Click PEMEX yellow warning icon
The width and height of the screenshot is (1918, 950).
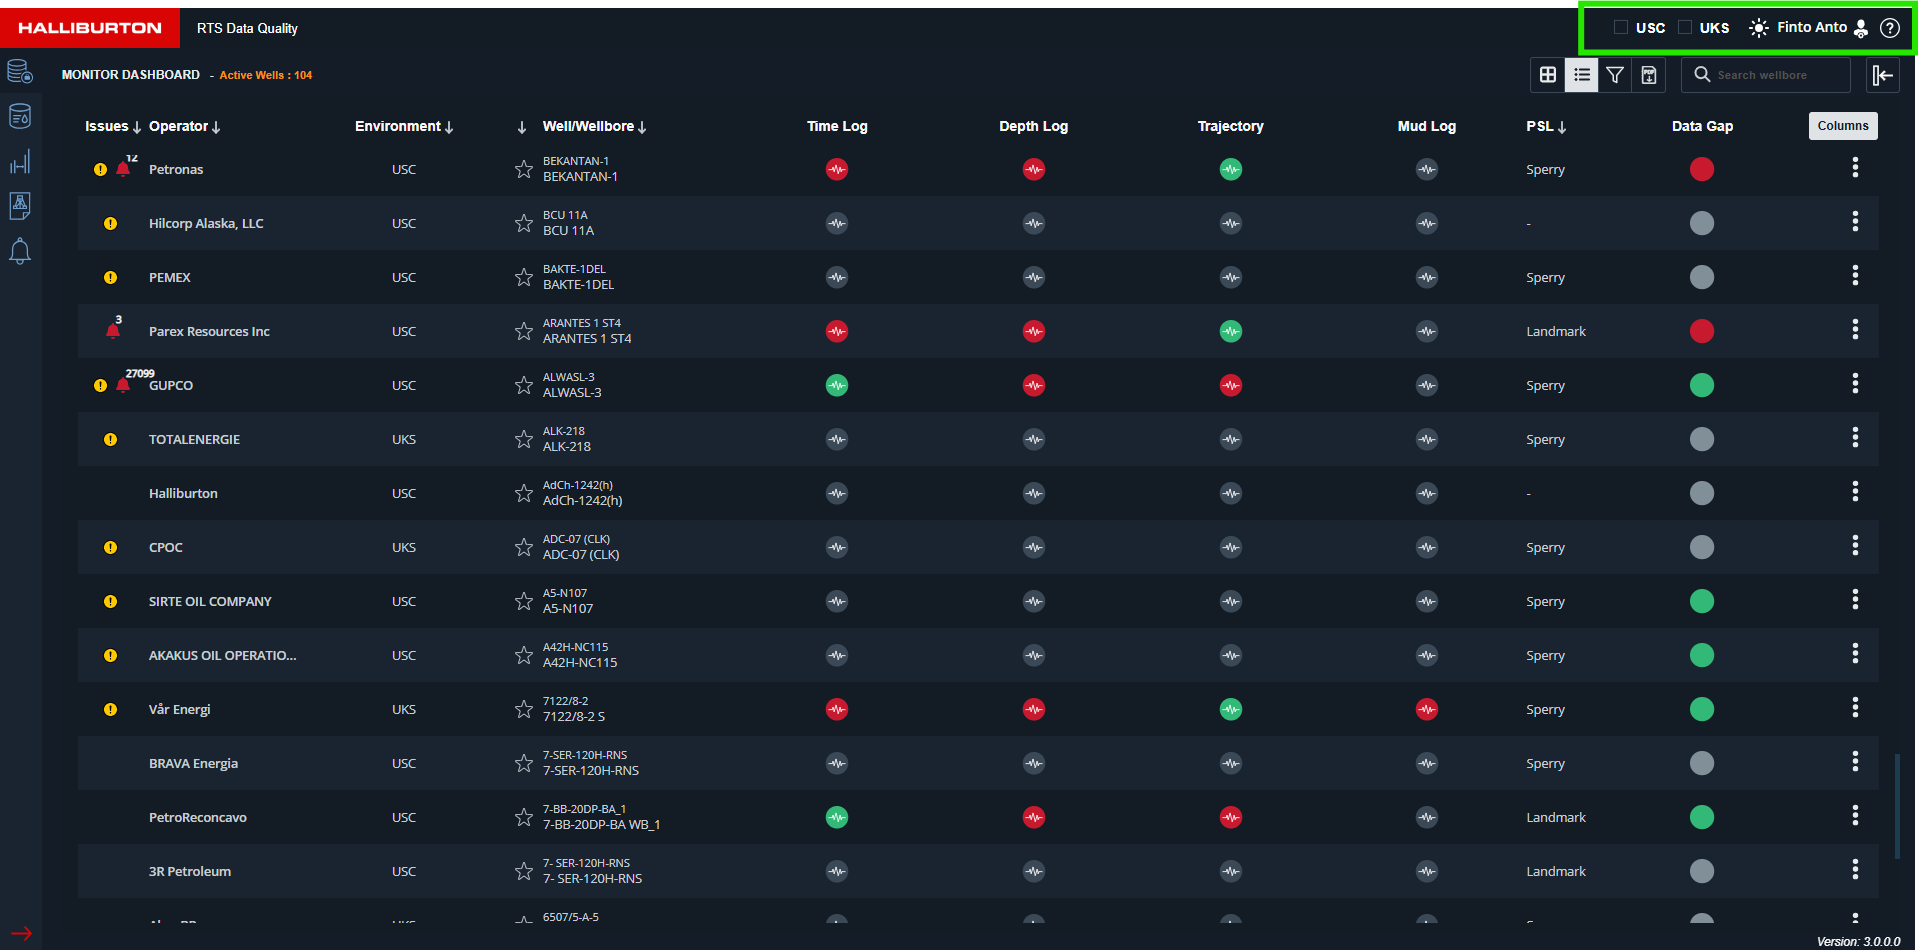pos(110,277)
